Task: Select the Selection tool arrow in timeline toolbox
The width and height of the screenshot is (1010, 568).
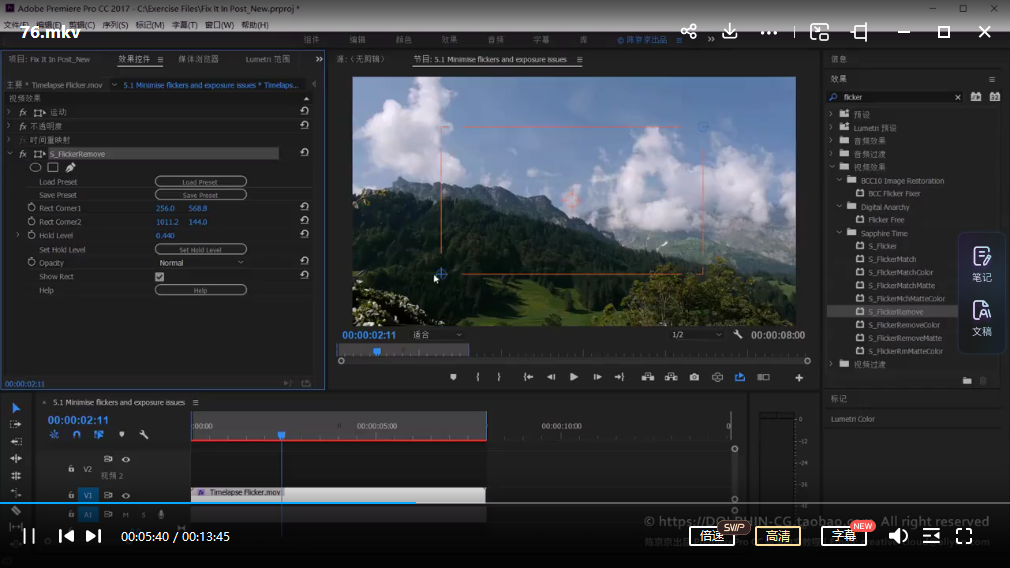Action: pos(16,408)
